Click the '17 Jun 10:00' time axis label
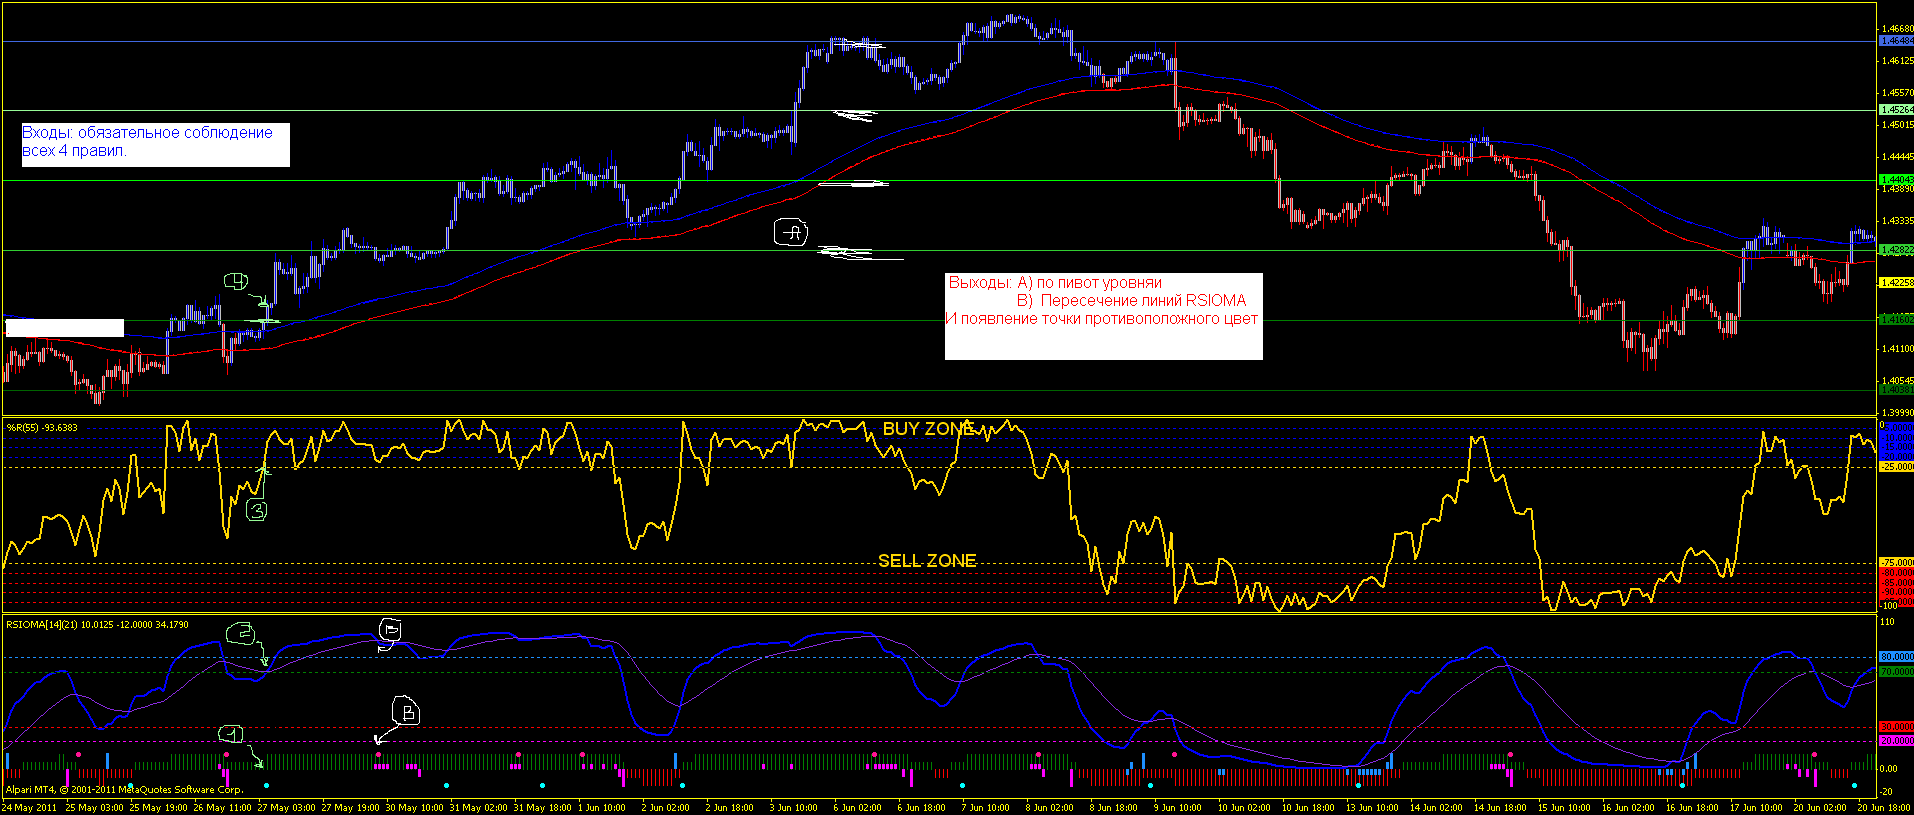The height and width of the screenshot is (815, 1914). pyautogui.click(x=1756, y=807)
